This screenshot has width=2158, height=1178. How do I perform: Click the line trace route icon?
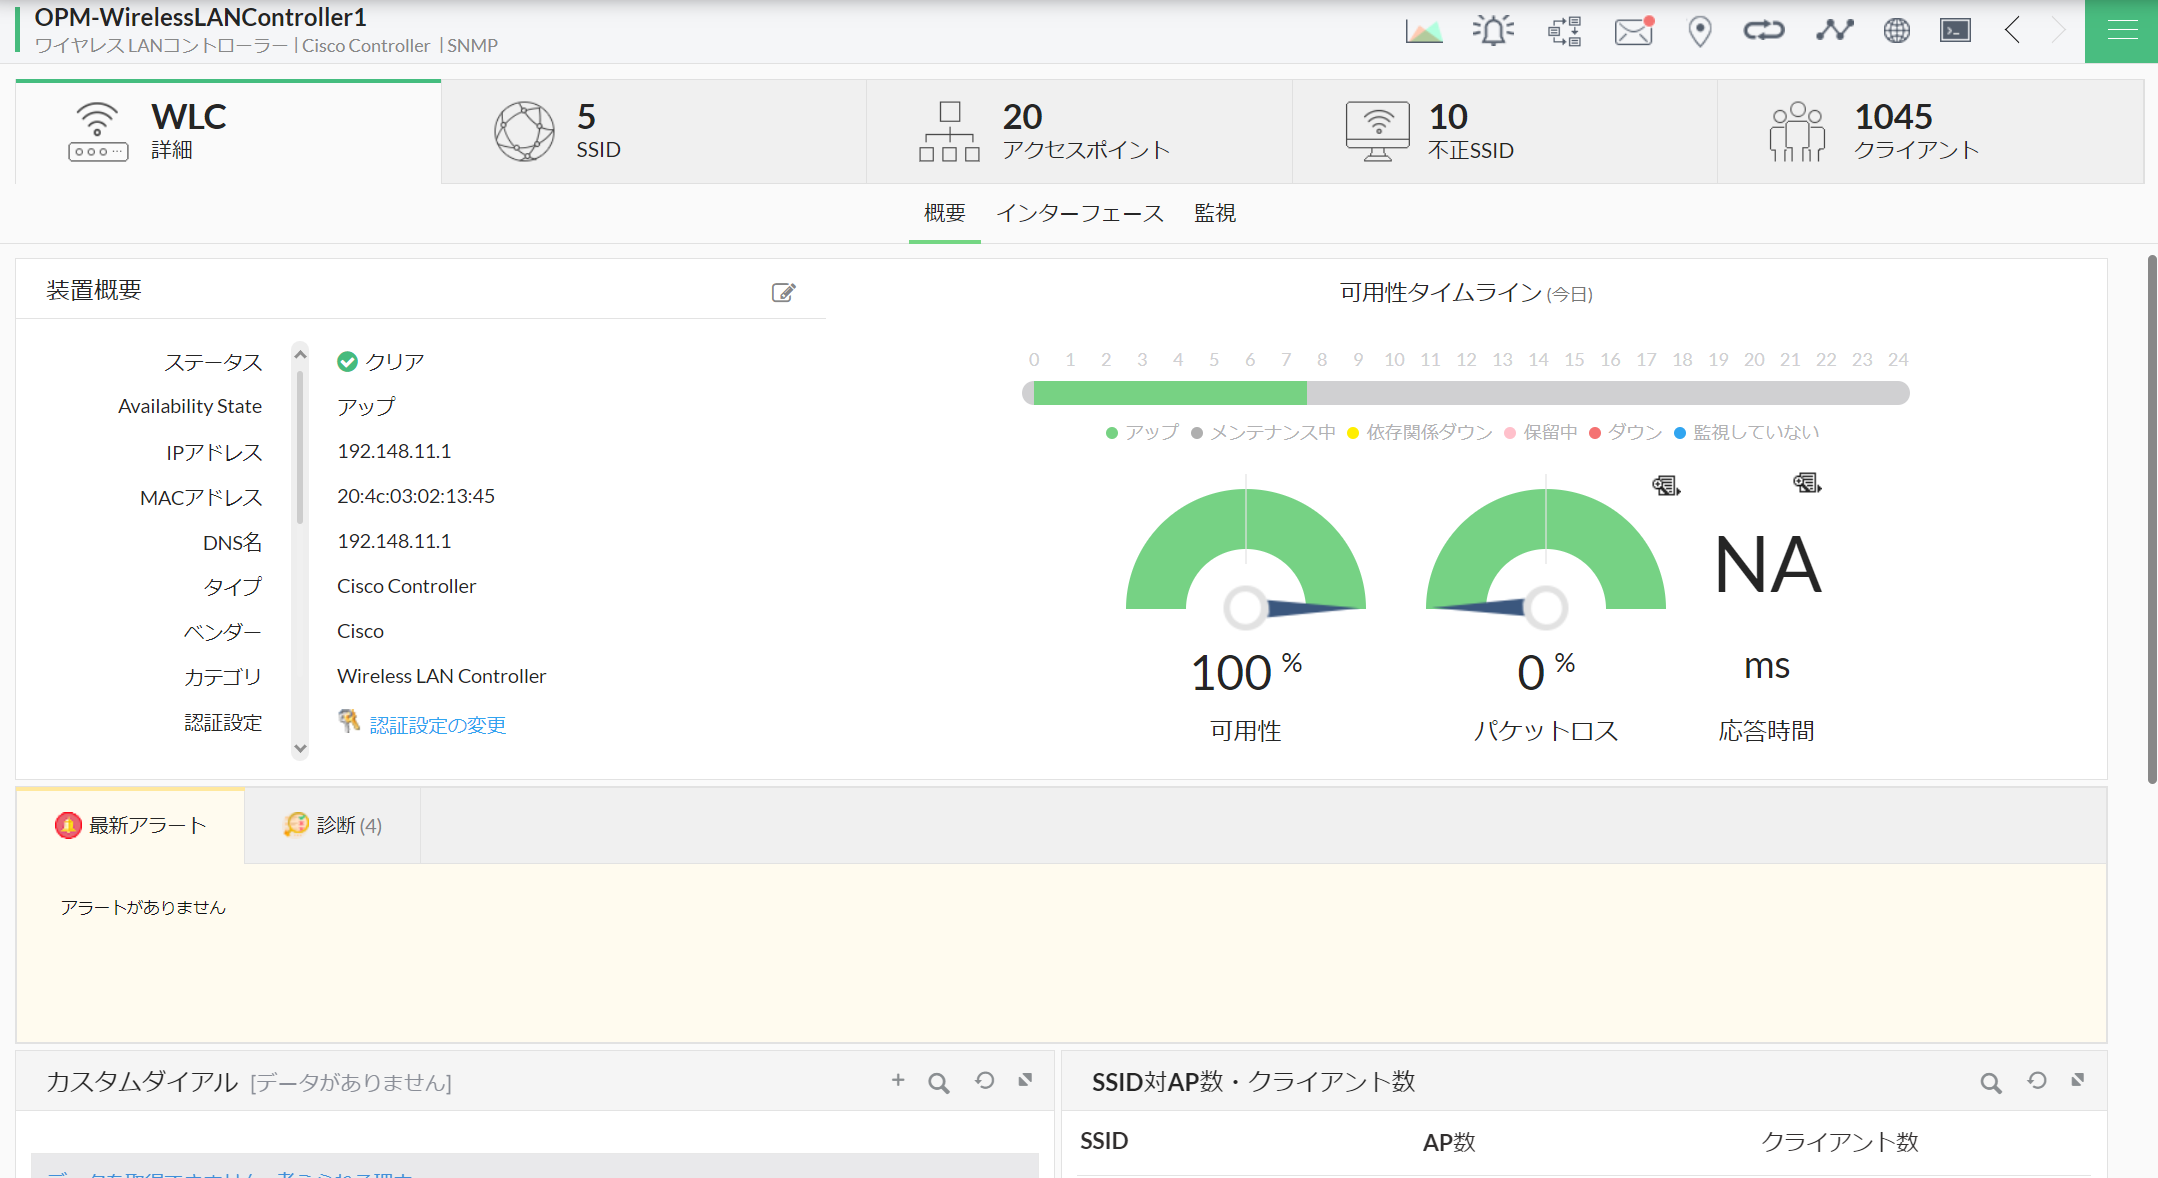[x=1834, y=31]
